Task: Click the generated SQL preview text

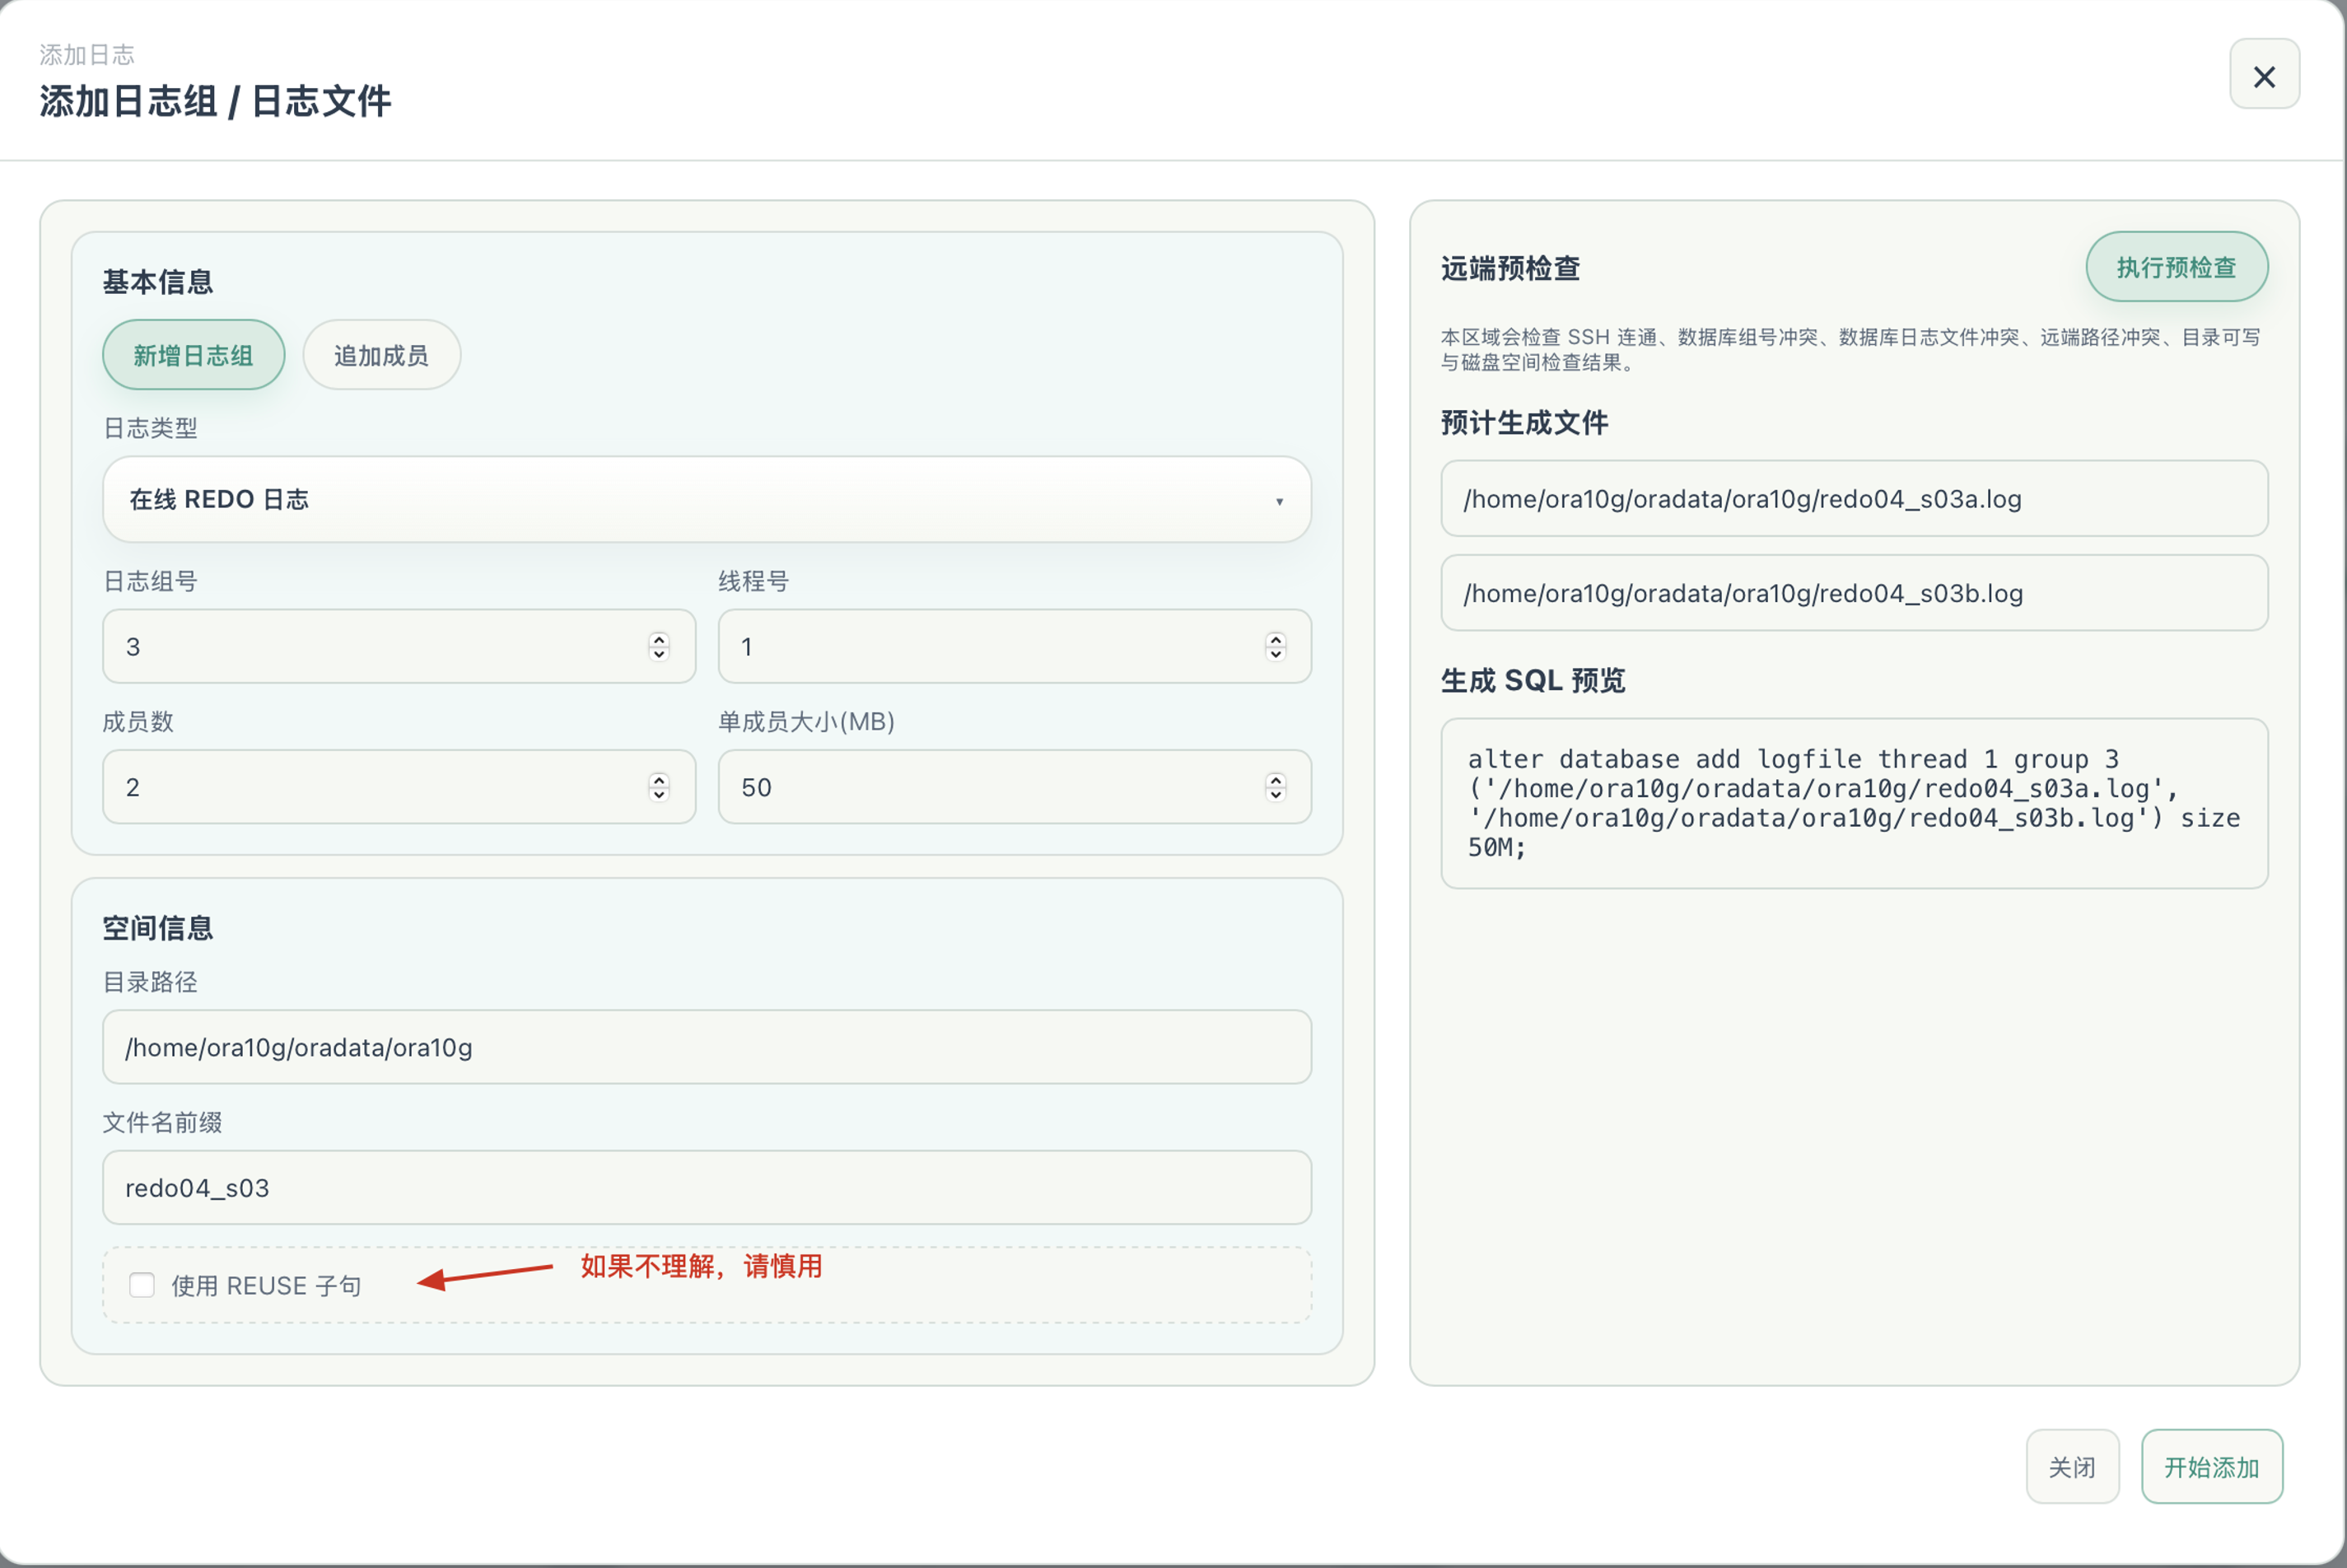Action: click(x=1853, y=803)
